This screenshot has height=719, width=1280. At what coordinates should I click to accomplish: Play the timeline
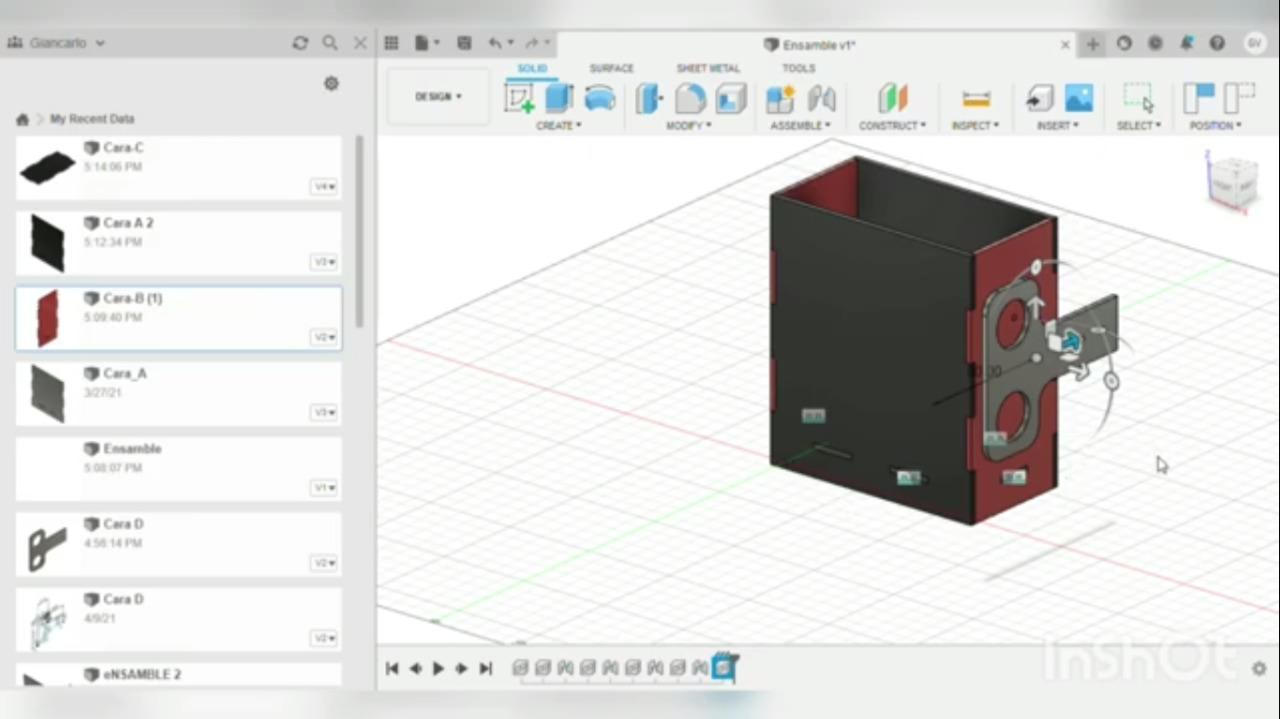tap(438, 668)
